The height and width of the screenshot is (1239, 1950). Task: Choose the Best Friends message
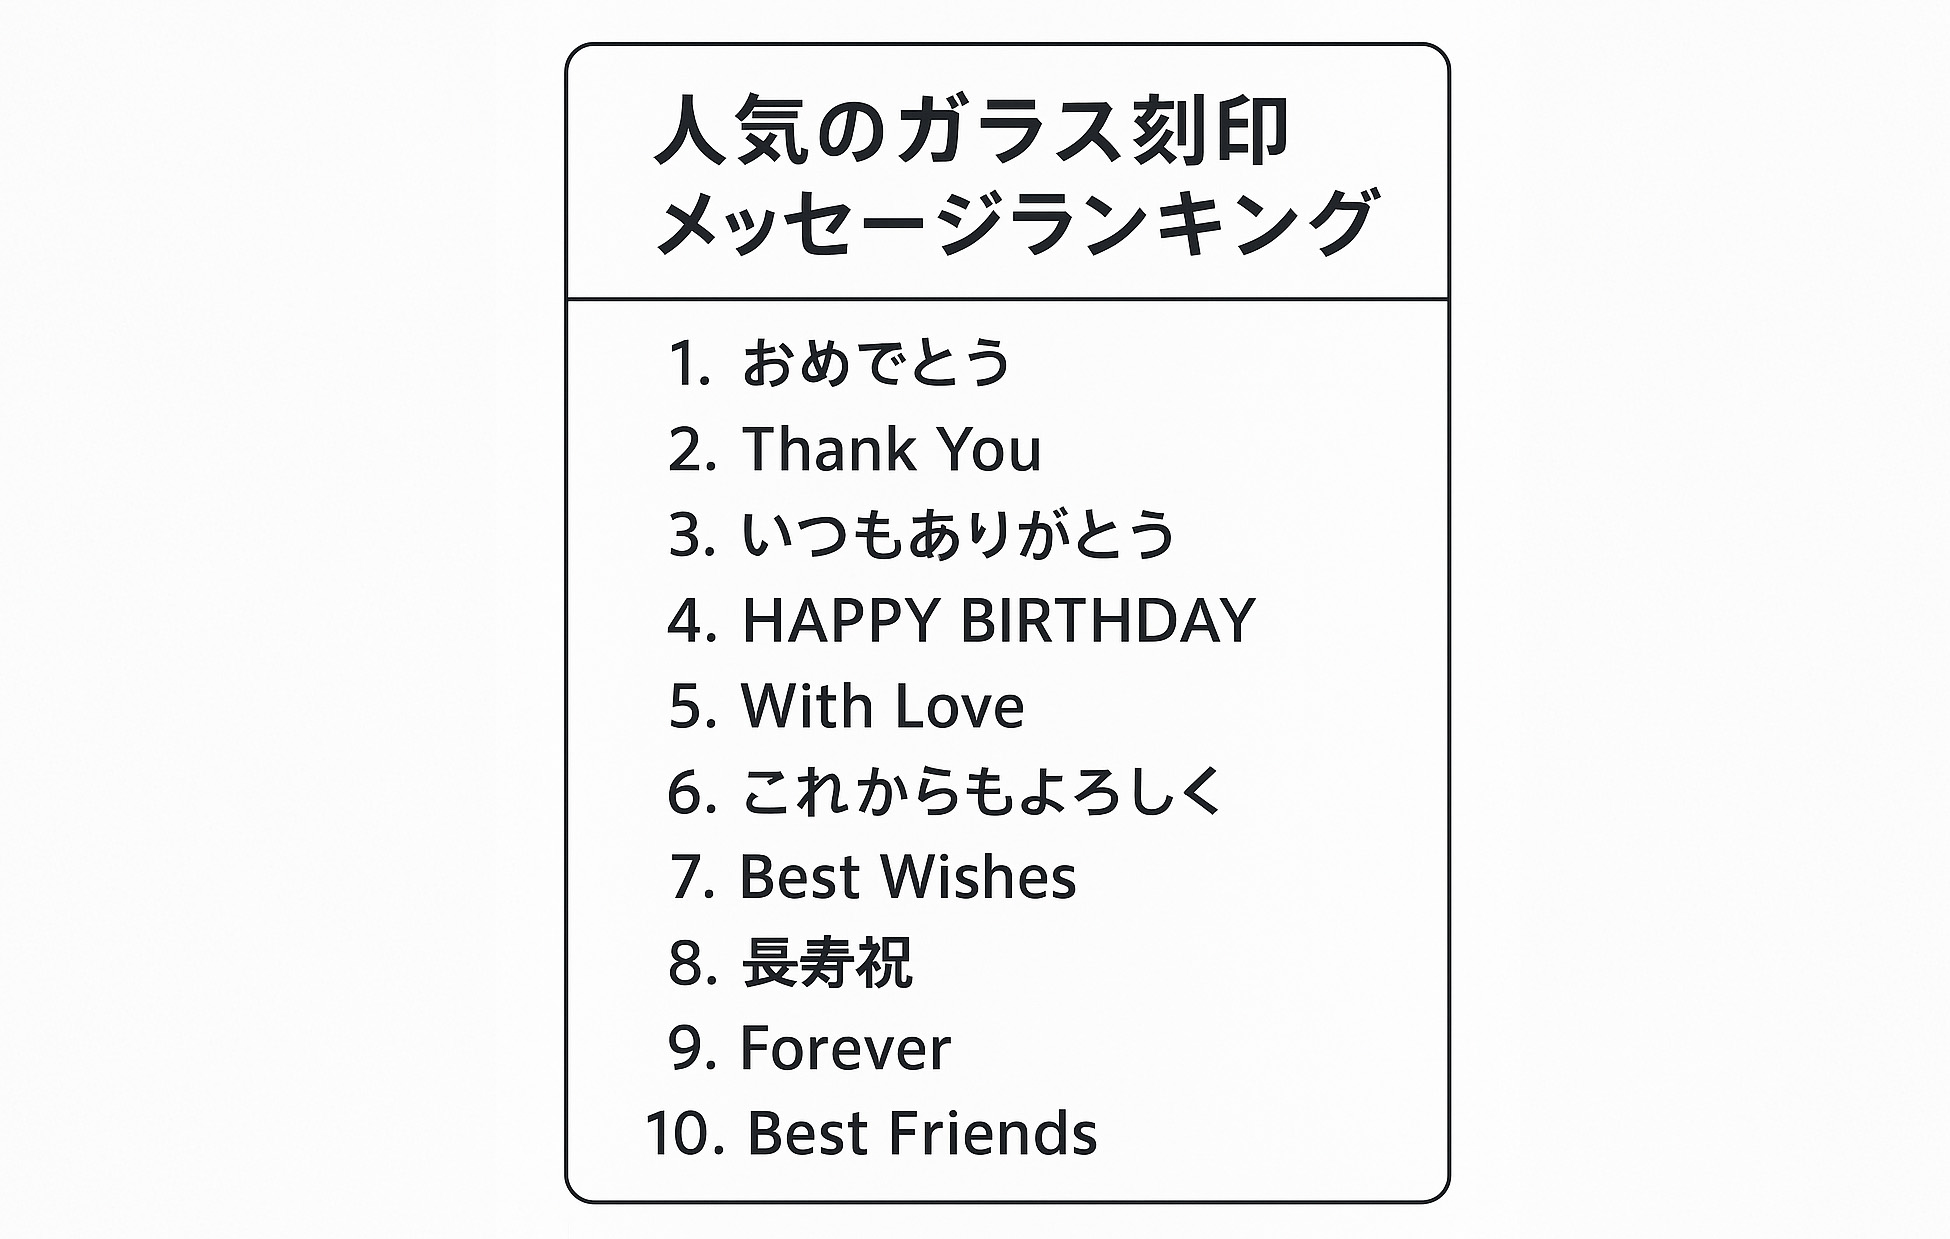tap(922, 1134)
